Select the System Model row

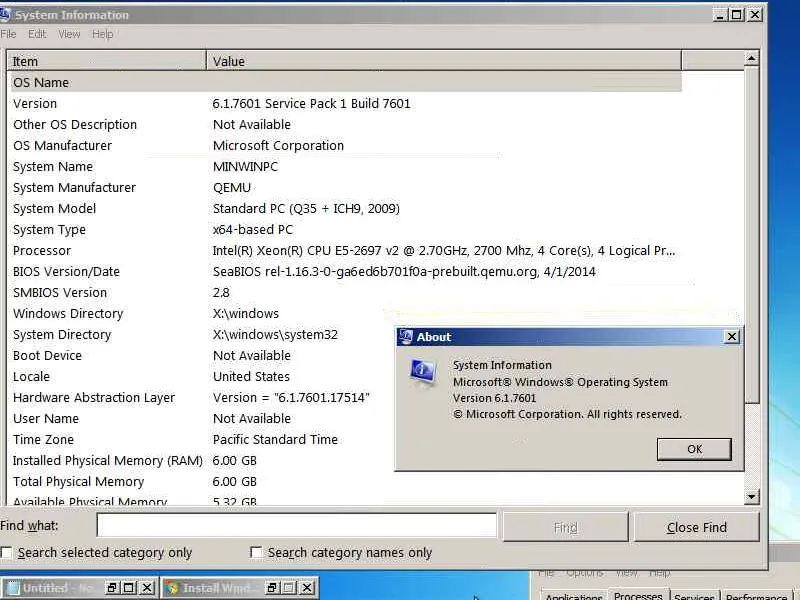pyautogui.click(x=346, y=208)
